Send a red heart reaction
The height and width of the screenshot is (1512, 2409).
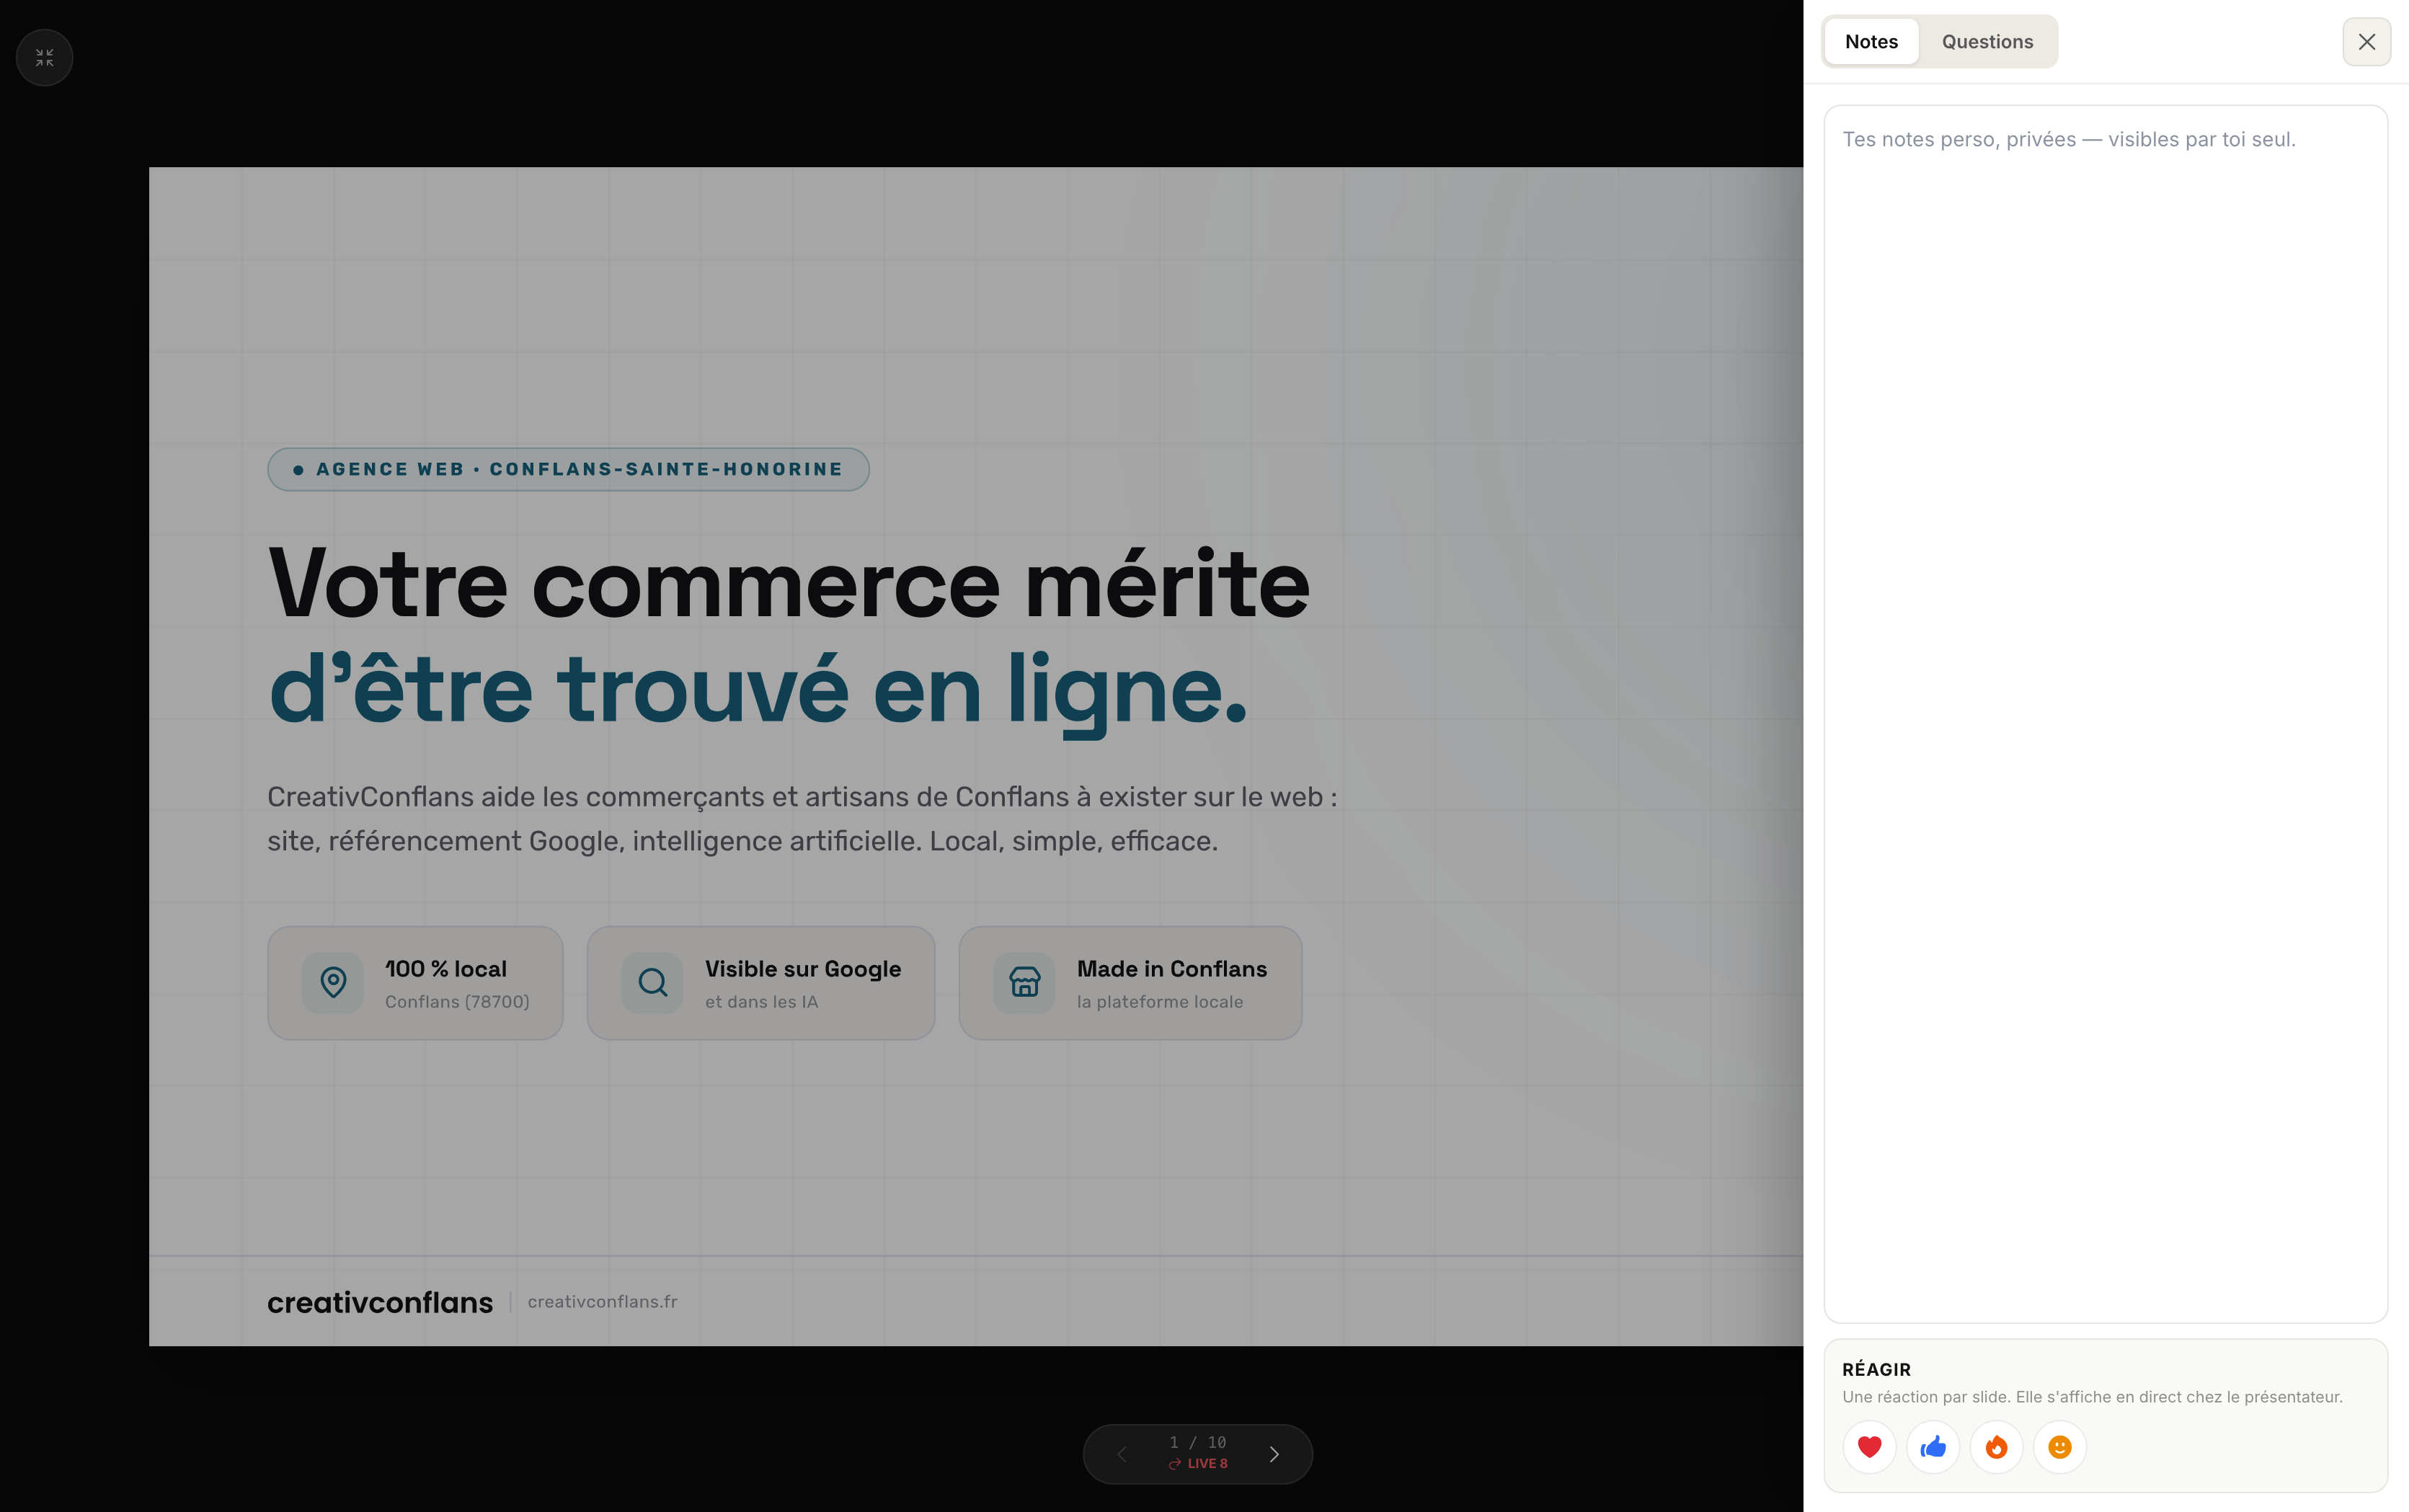pos(1869,1447)
